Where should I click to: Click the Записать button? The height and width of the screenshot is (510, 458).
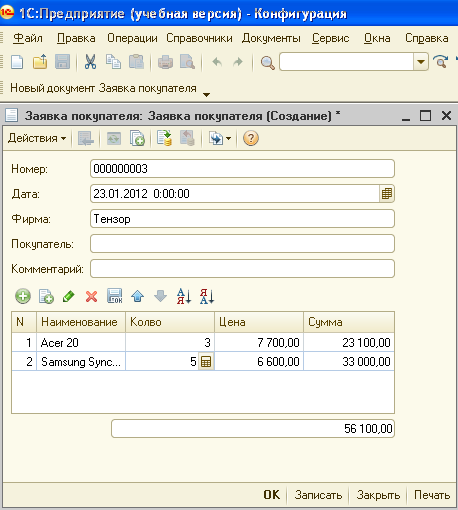pos(318,495)
